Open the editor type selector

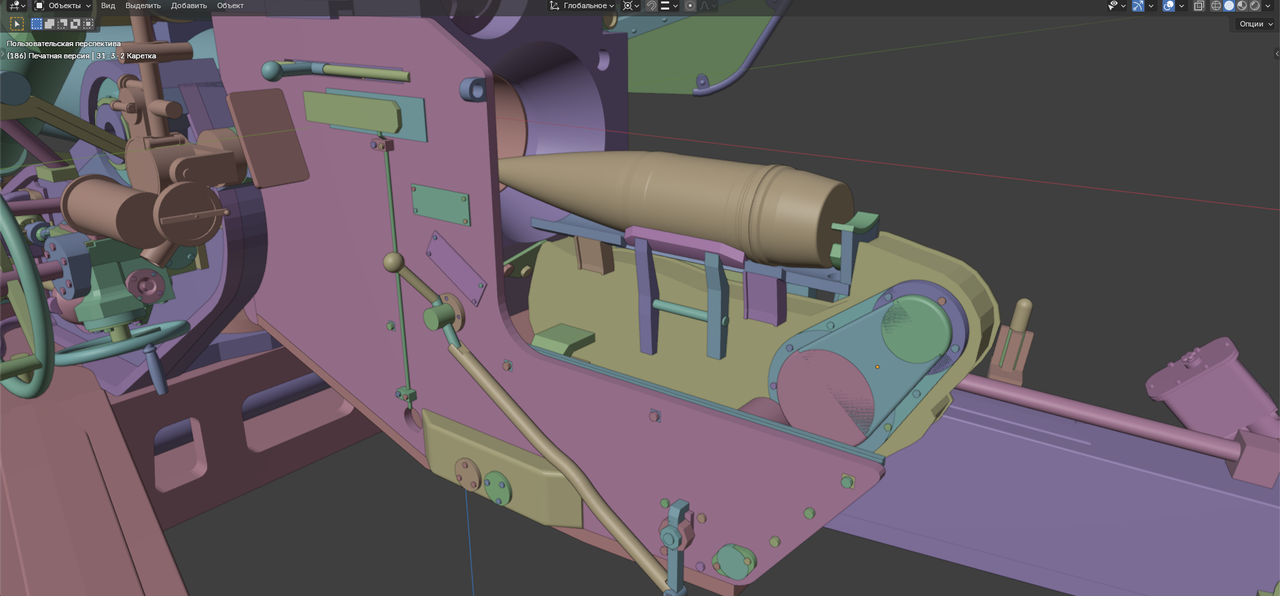[17, 6]
